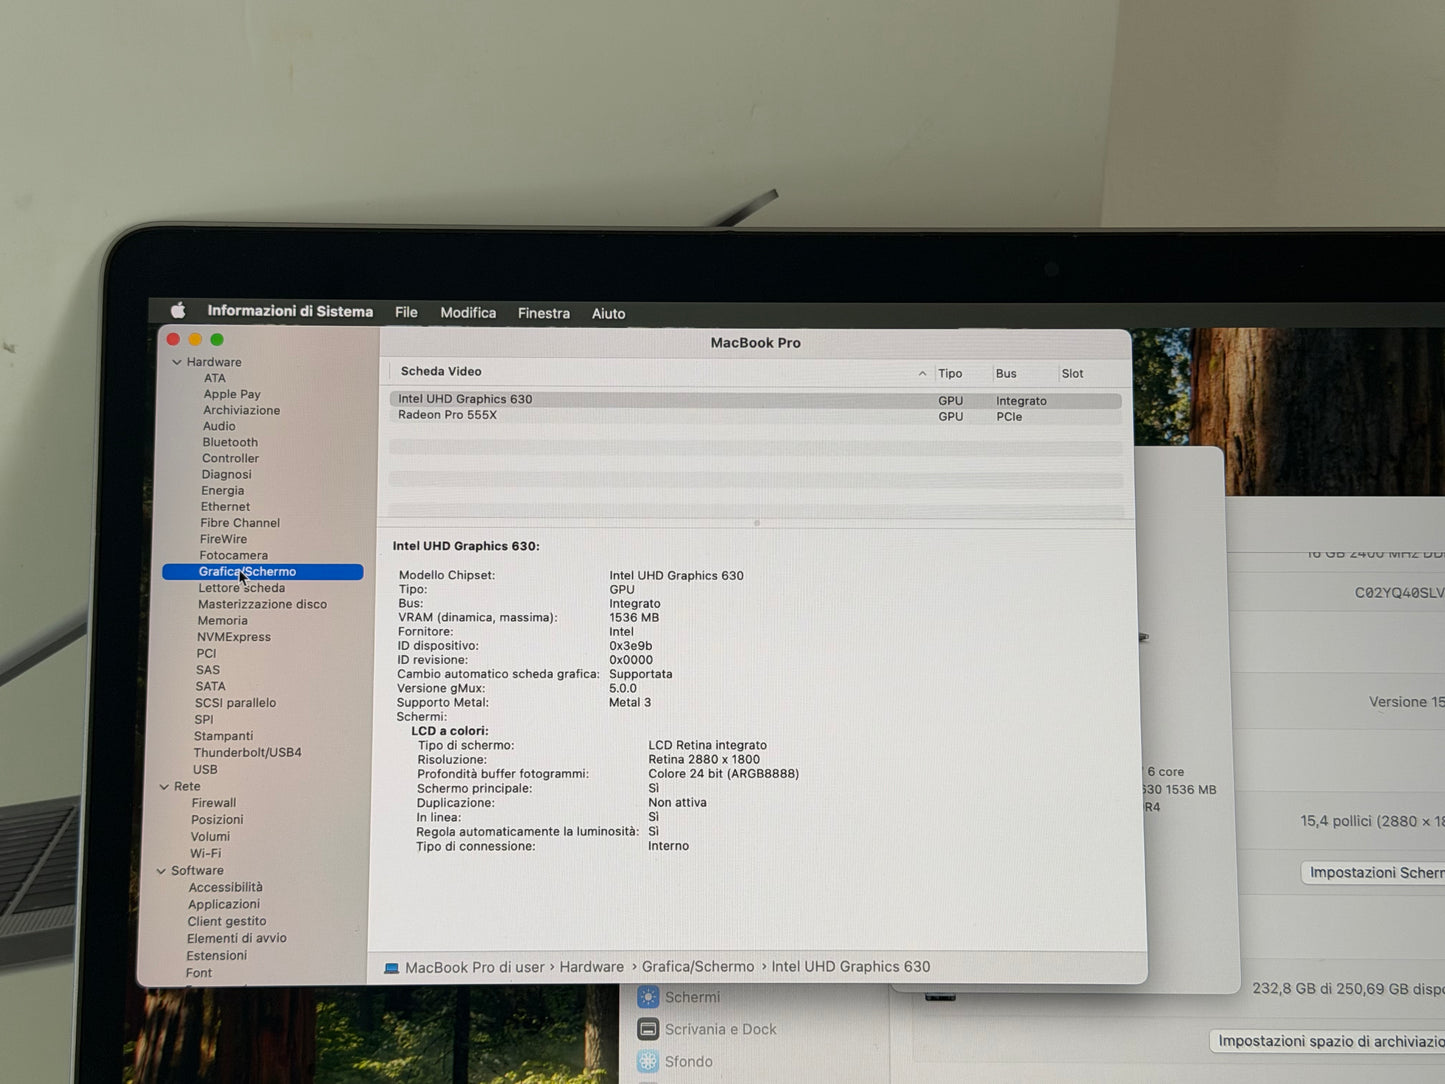Select Memoria in the sidebar

tap(222, 620)
